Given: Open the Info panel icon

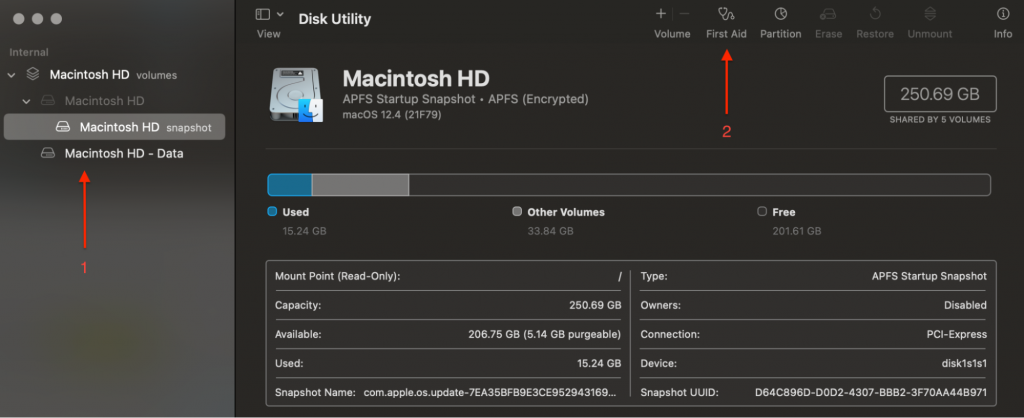Looking at the screenshot, I should coord(1002,14).
